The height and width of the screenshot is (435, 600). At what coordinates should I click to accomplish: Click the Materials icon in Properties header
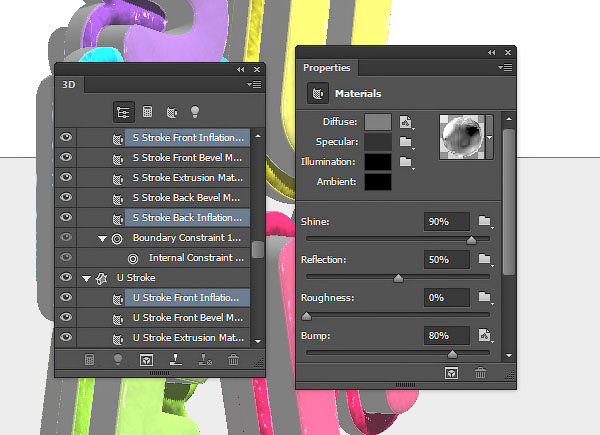318,93
